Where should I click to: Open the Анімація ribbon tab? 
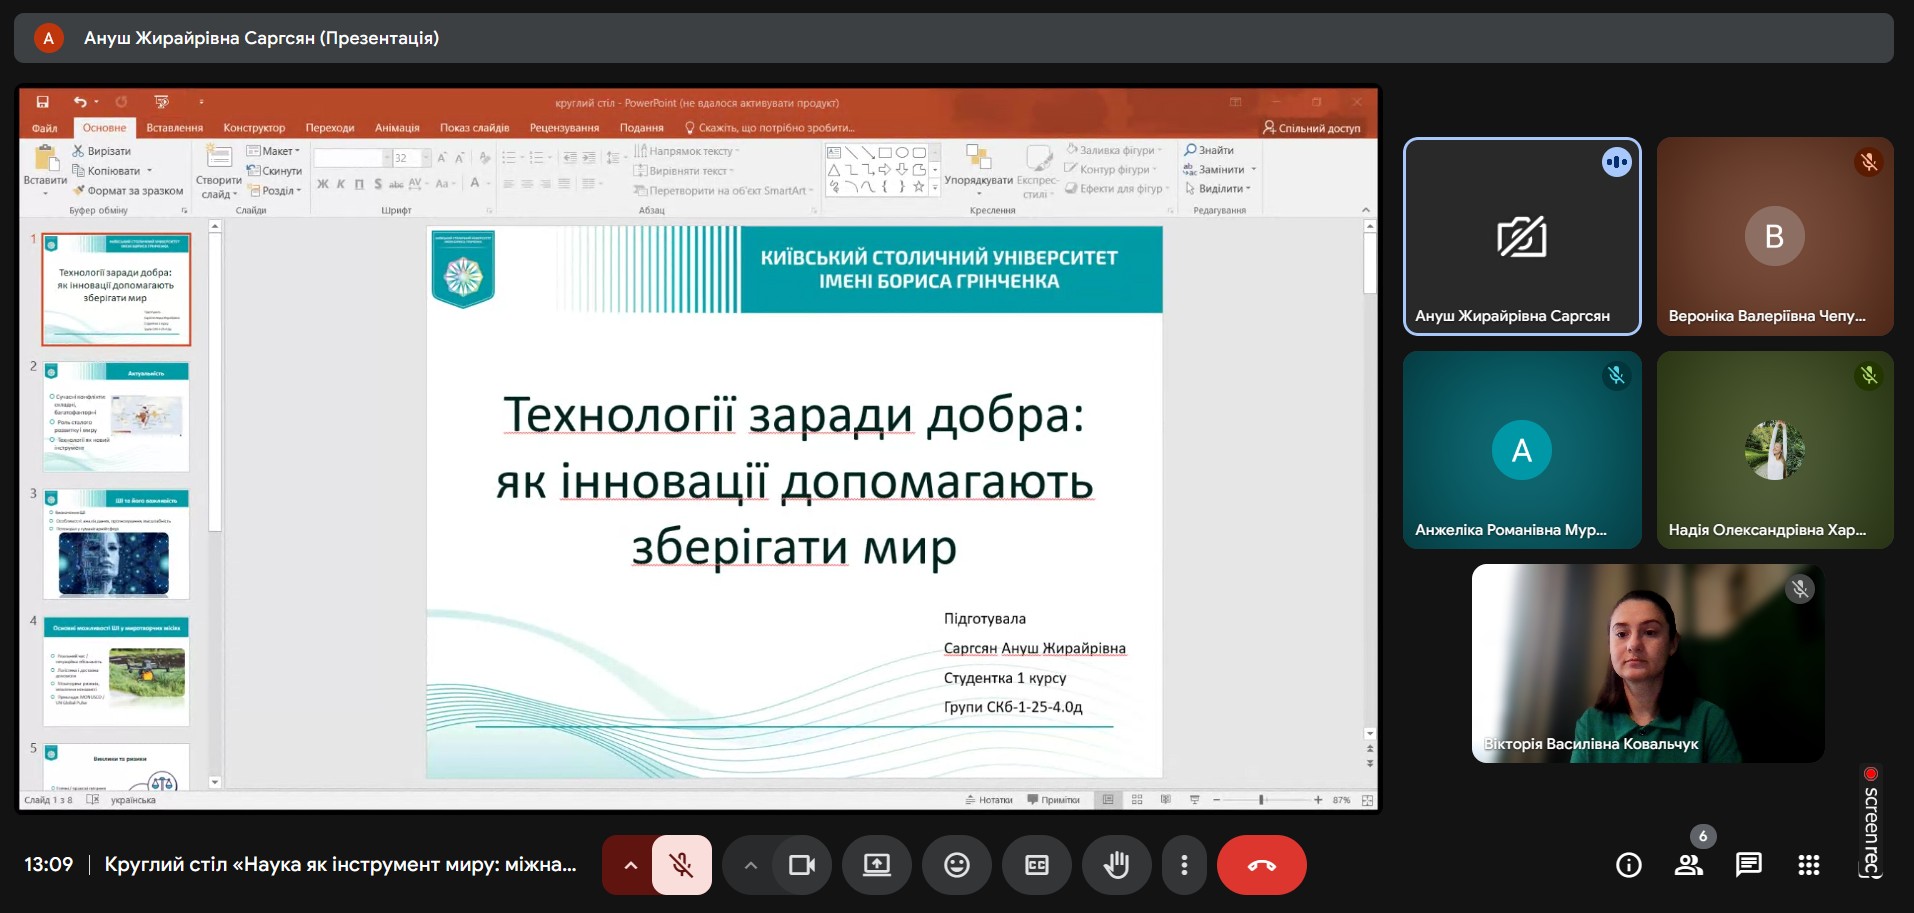397,128
